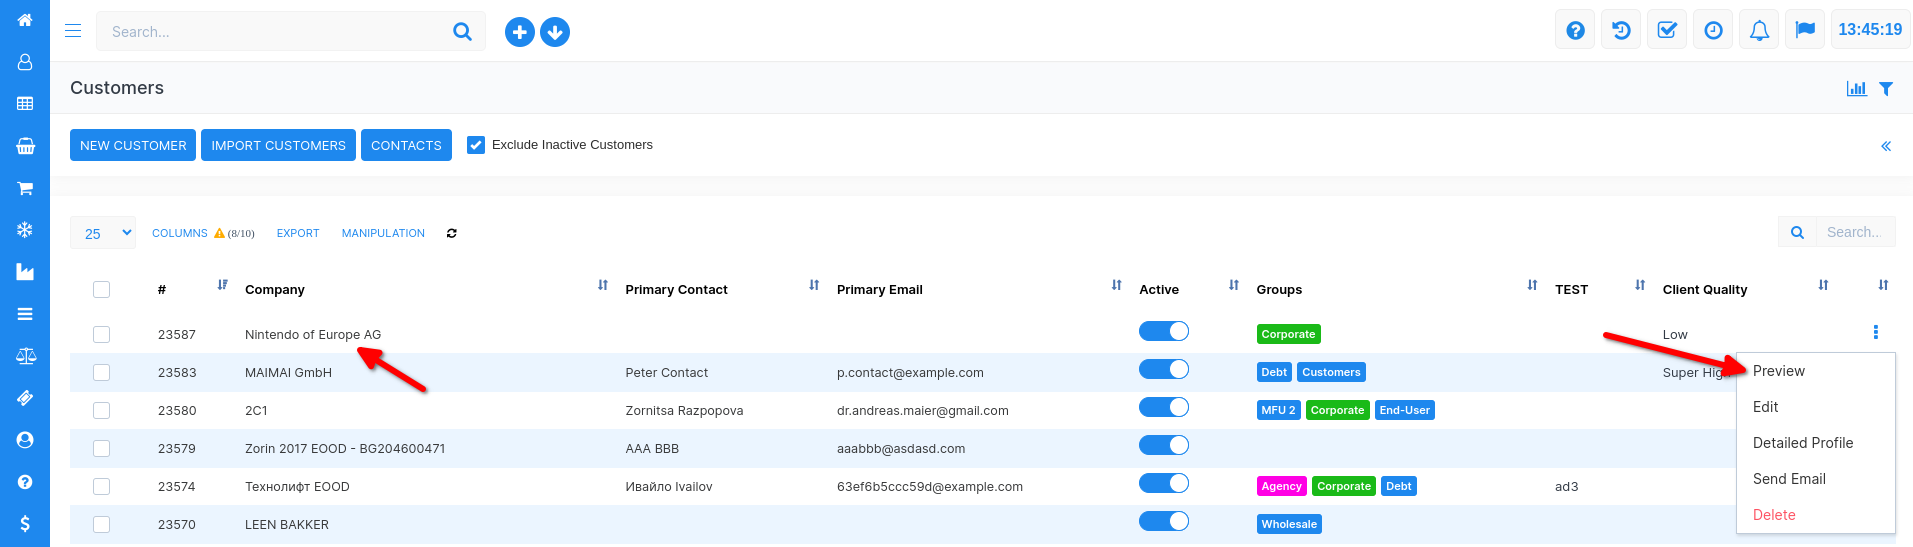The width and height of the screenshot is (1913, 547).
Task: Click the bell notifications icon
Action: click(x=1759, y=31)
